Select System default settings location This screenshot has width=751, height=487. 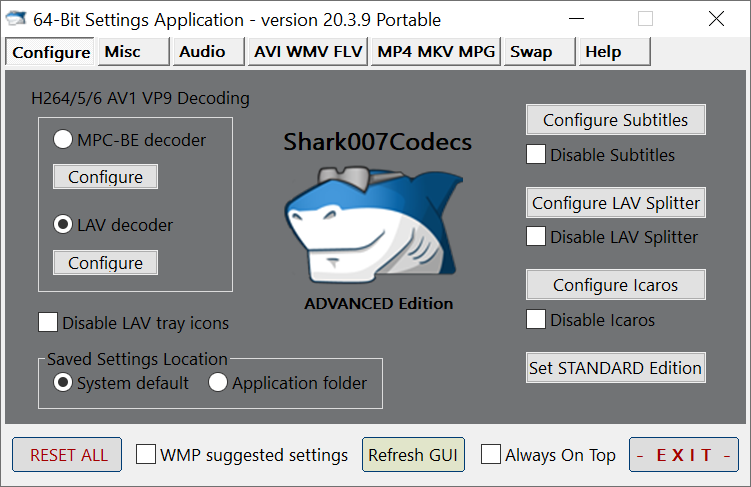point(63,383)
